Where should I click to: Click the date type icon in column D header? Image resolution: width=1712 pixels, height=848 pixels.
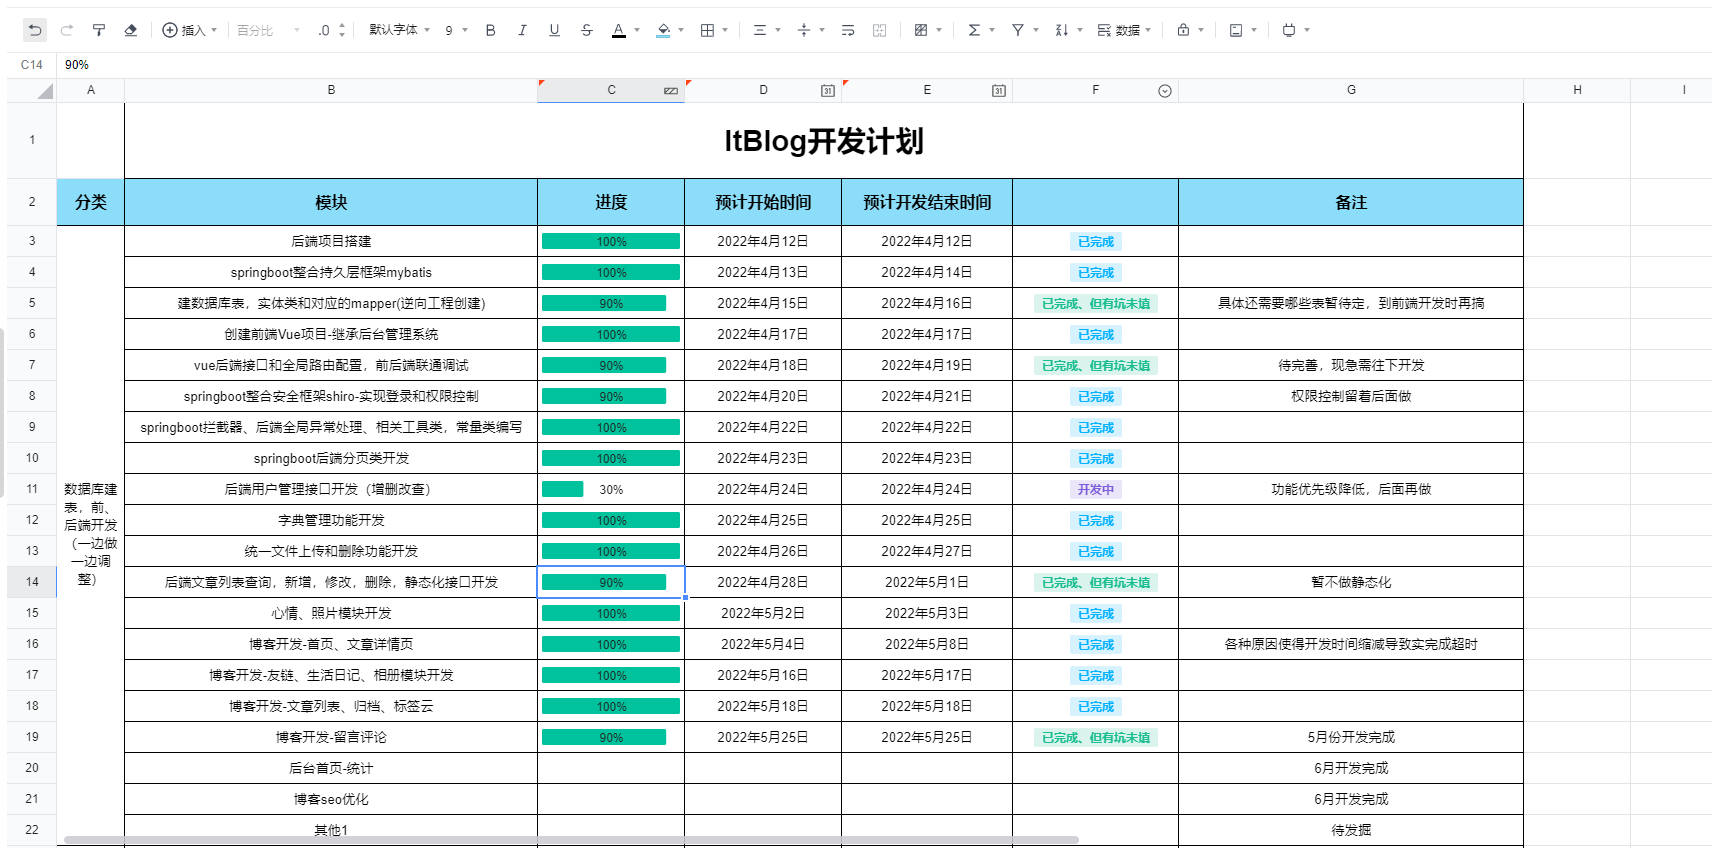pos(828,91)
